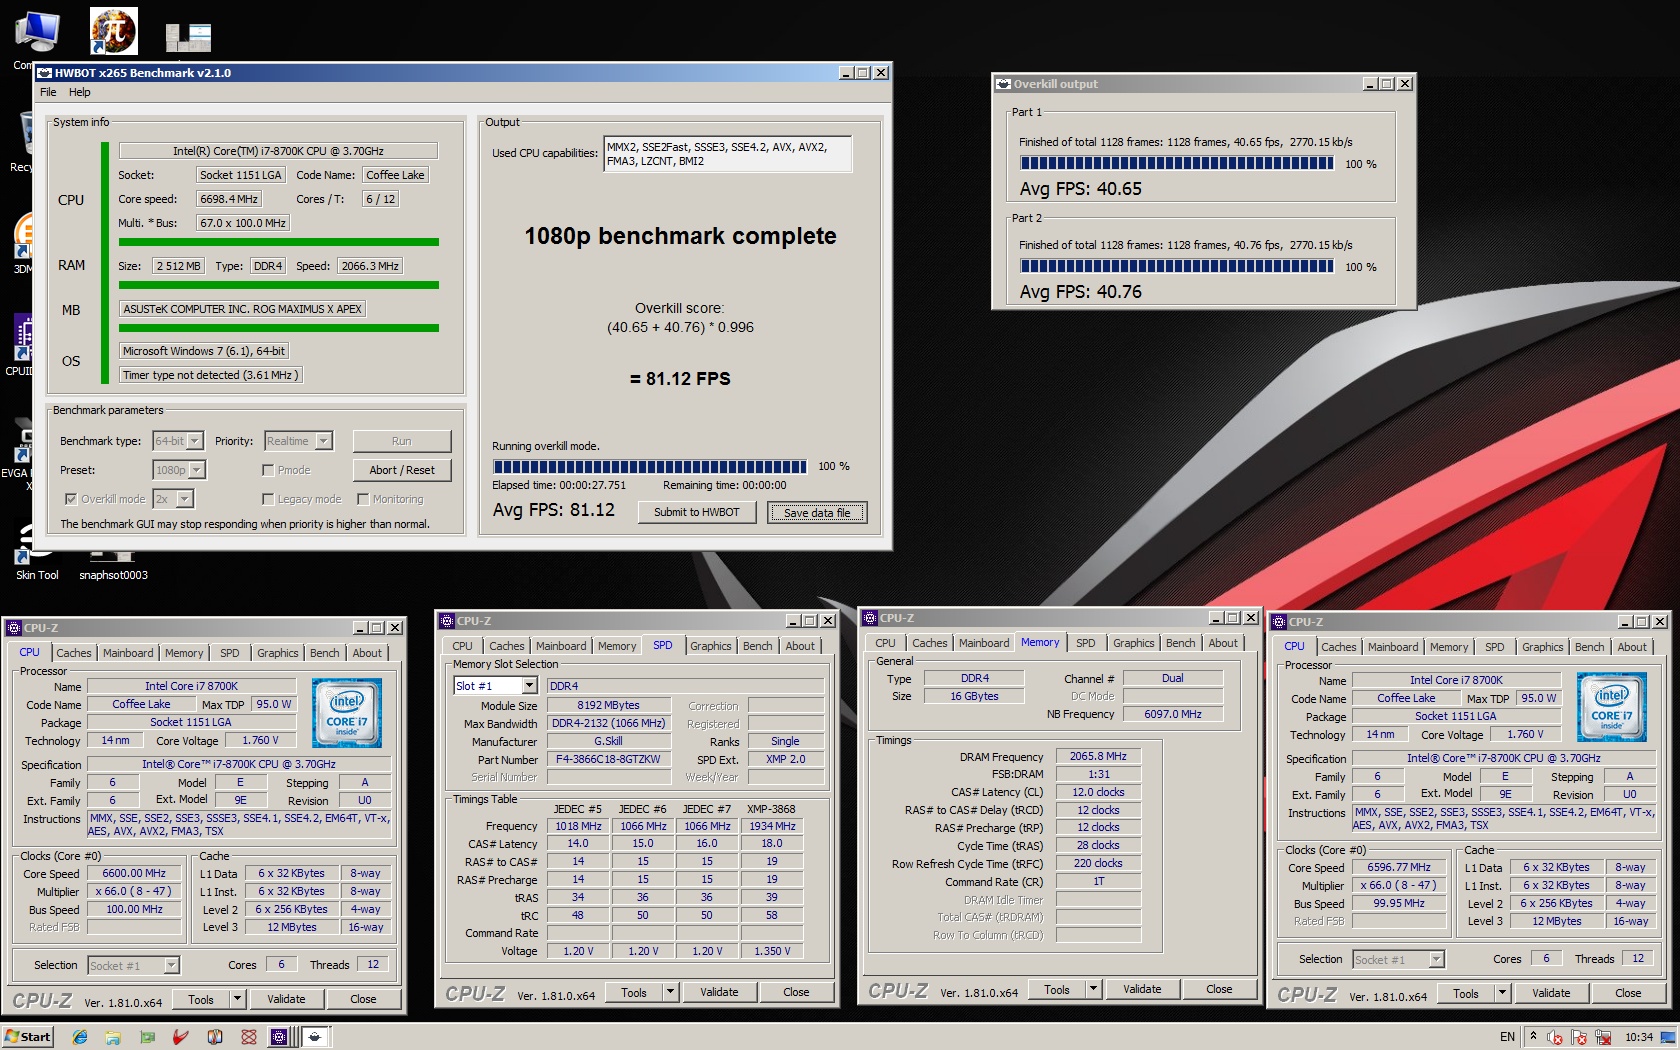Launch Internet Explorer from the taskbar

point(80,1037)
